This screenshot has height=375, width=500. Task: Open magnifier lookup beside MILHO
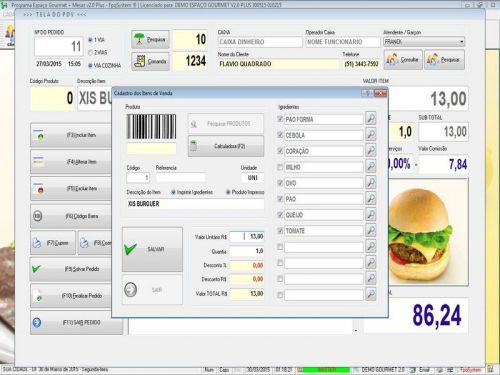point(371,166)
